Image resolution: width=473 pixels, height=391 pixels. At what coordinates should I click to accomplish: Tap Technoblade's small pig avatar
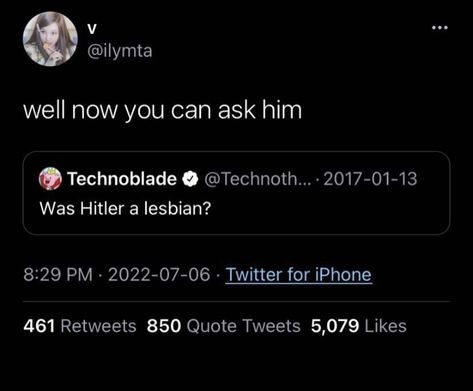50,178
